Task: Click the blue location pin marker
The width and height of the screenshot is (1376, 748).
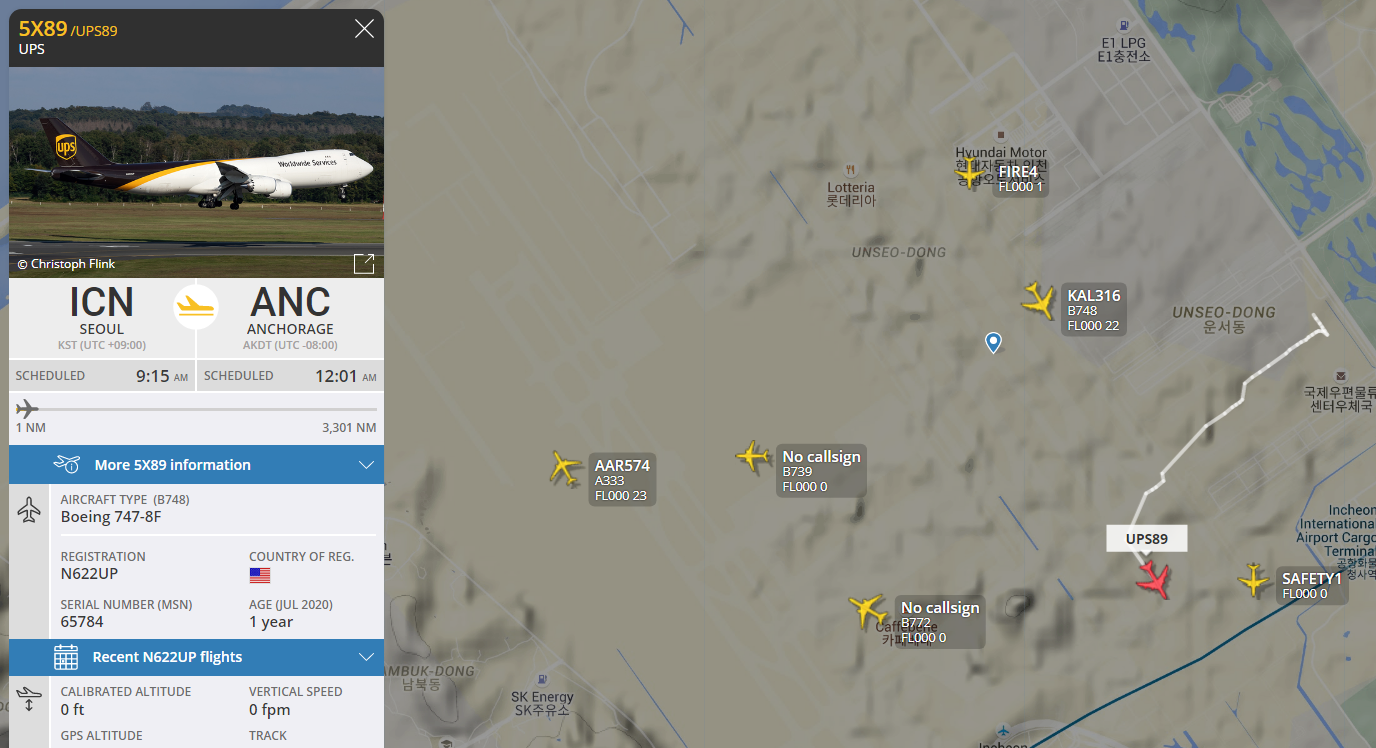Action: coord(993,343)
